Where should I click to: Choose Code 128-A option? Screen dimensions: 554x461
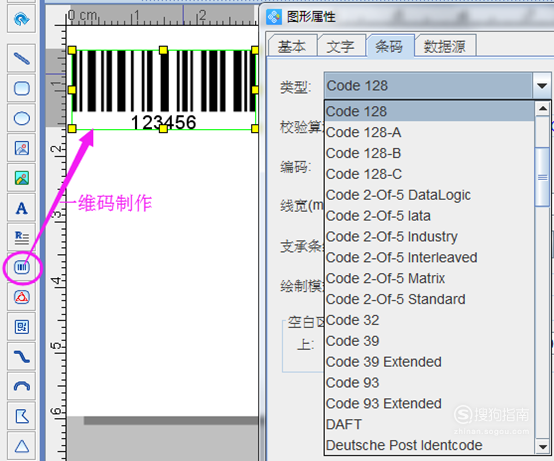(429, 132)
